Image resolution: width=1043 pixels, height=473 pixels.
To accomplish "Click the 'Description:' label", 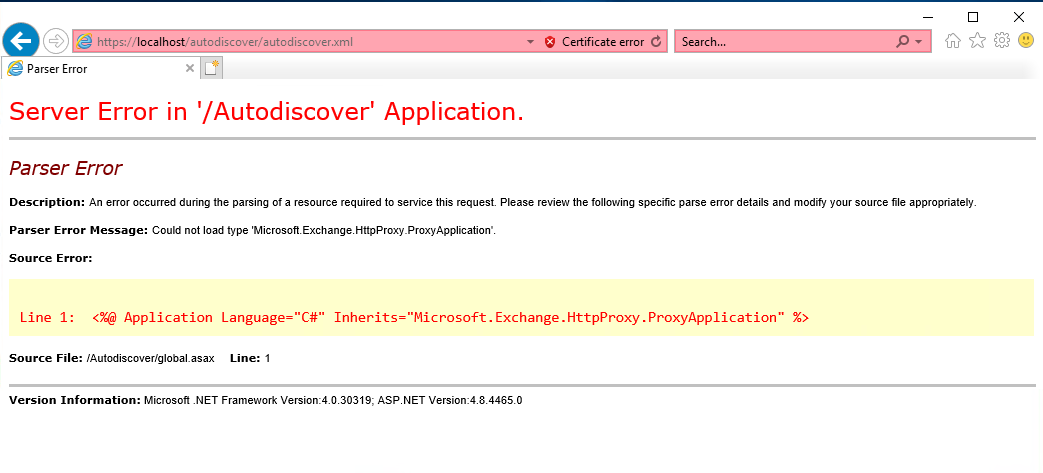I will 47,202.
